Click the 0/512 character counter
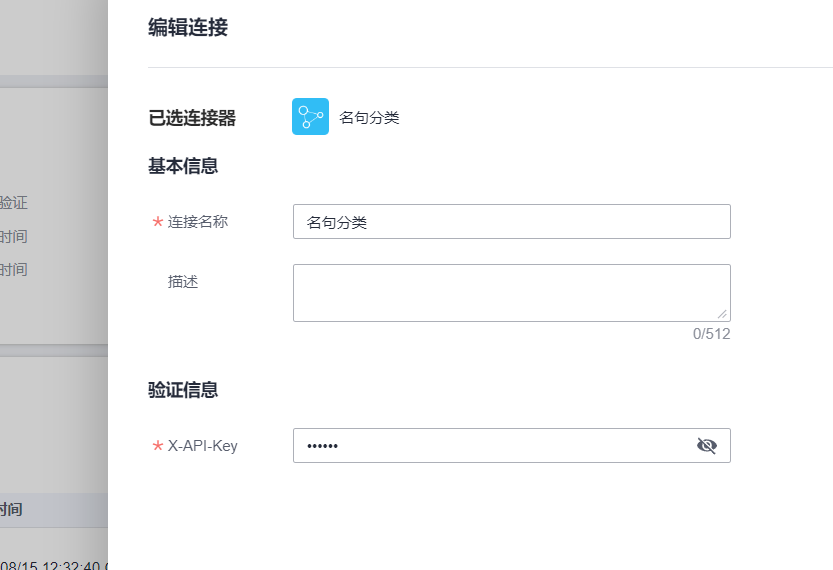This screenshot has width=833, height=570. click(711, 334)
